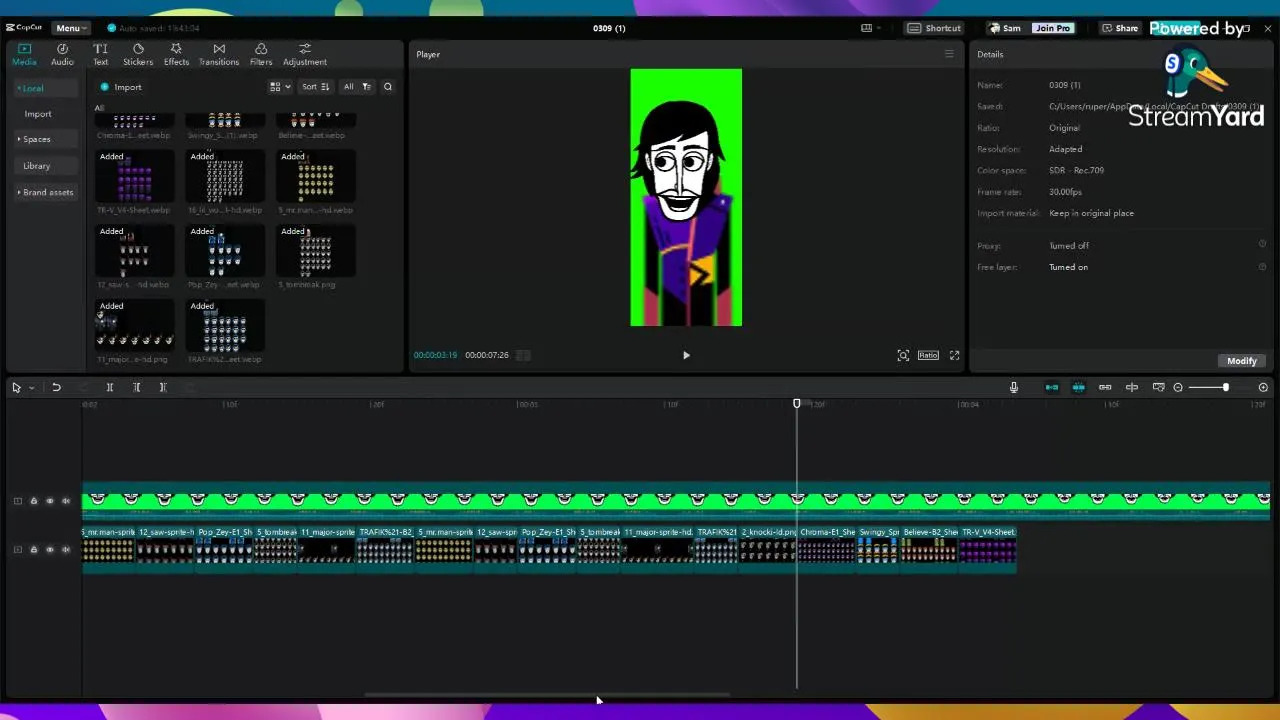Viewport: 1280px width, 720px height.
Task: Zoom out the timeline with minus icon
Action: tap(1178, 387)
